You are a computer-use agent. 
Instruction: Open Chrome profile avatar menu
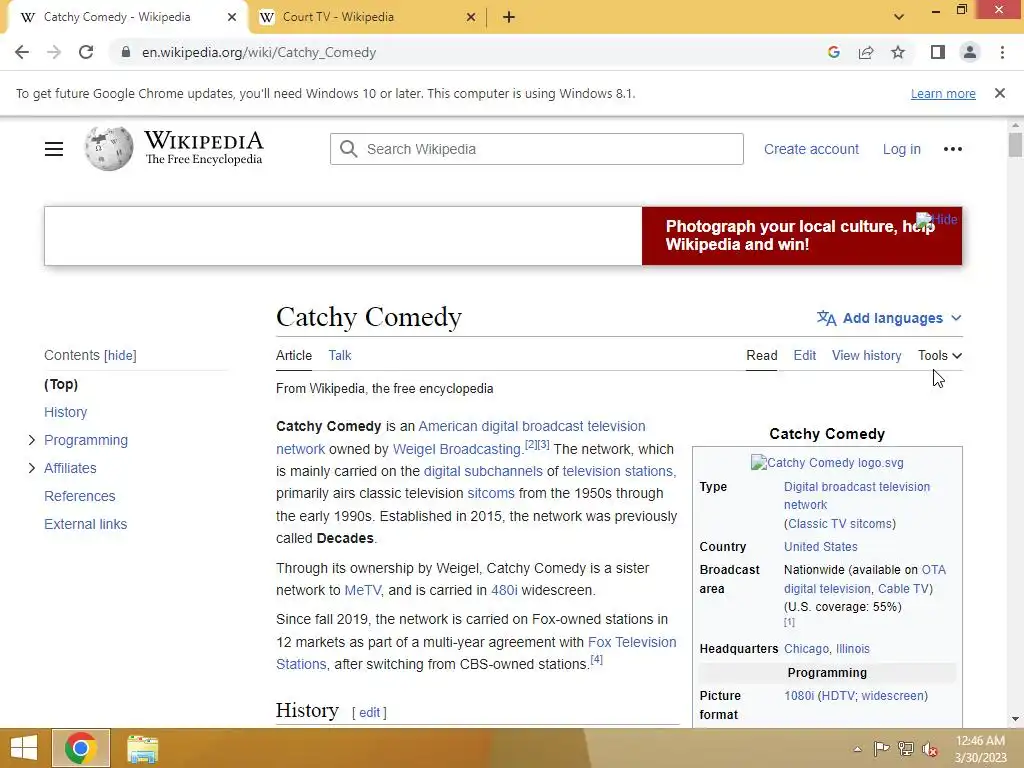point(970,52)
